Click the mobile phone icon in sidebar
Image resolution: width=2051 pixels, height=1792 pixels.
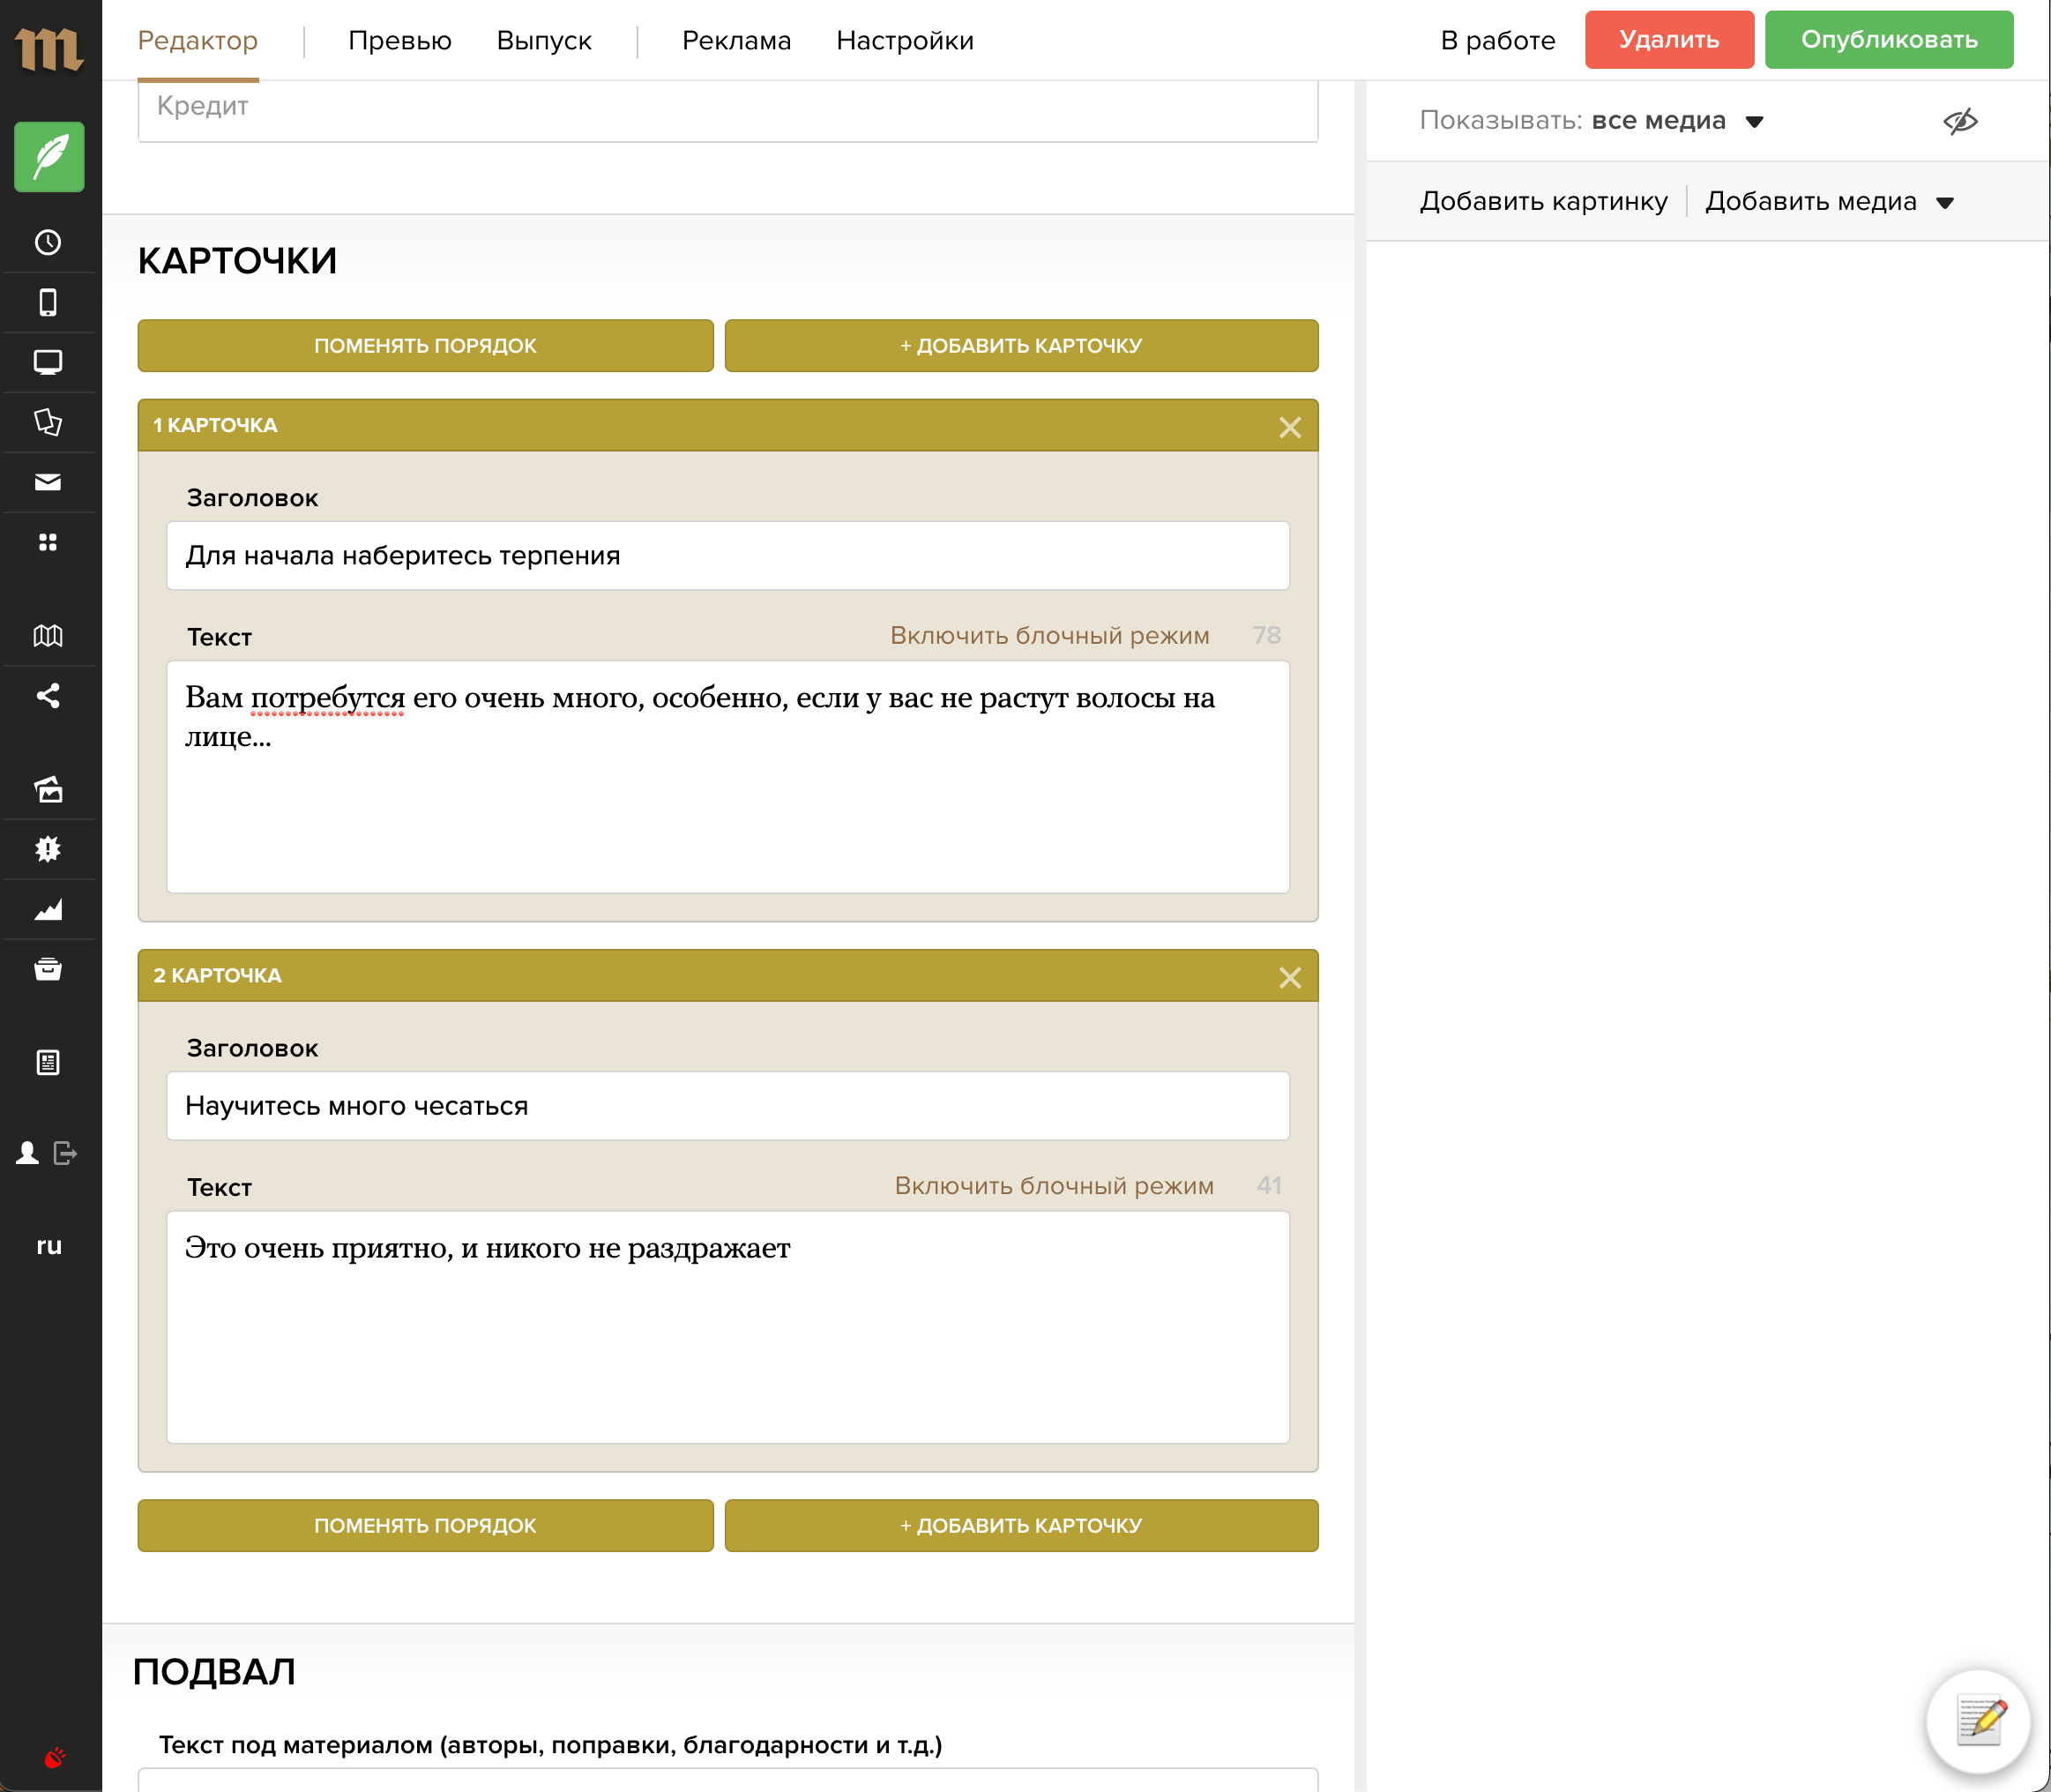(x=48, y=302)
